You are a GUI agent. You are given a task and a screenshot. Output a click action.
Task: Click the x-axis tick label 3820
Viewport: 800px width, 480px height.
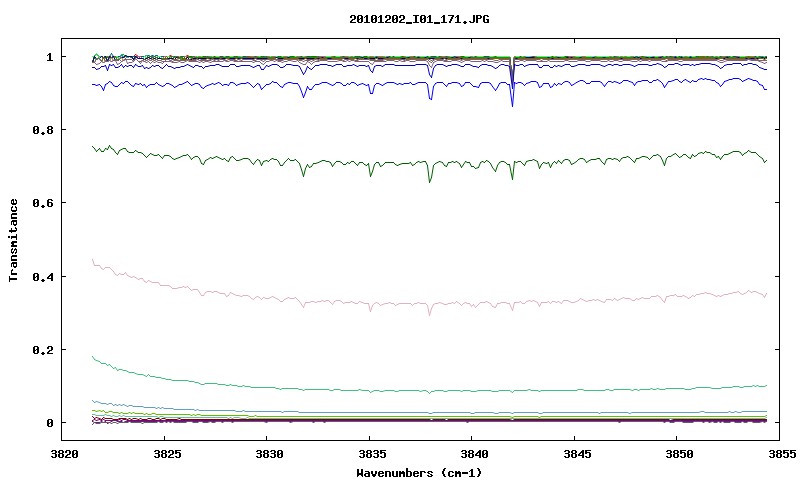[64, 454]
